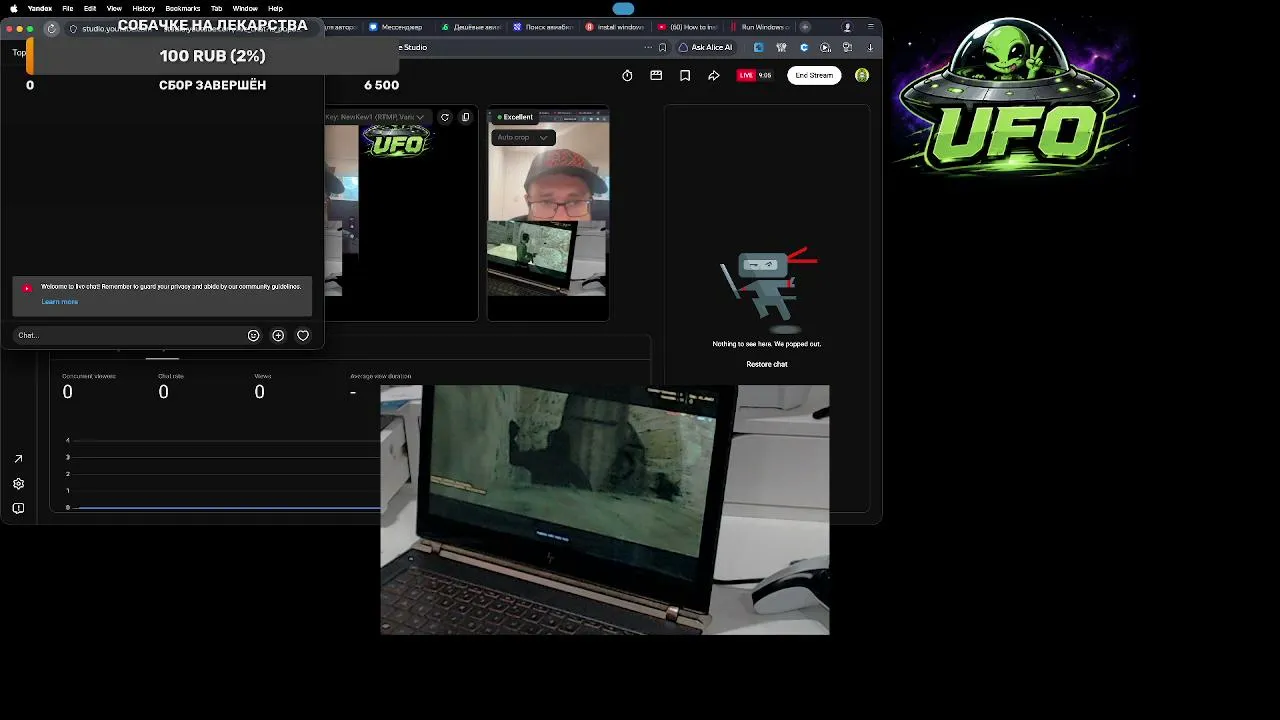Image resolution: width=1280 pixels, height=720 pixels.
Task: Open the address bar three-dots menu
Action: (x=648, y=47)
